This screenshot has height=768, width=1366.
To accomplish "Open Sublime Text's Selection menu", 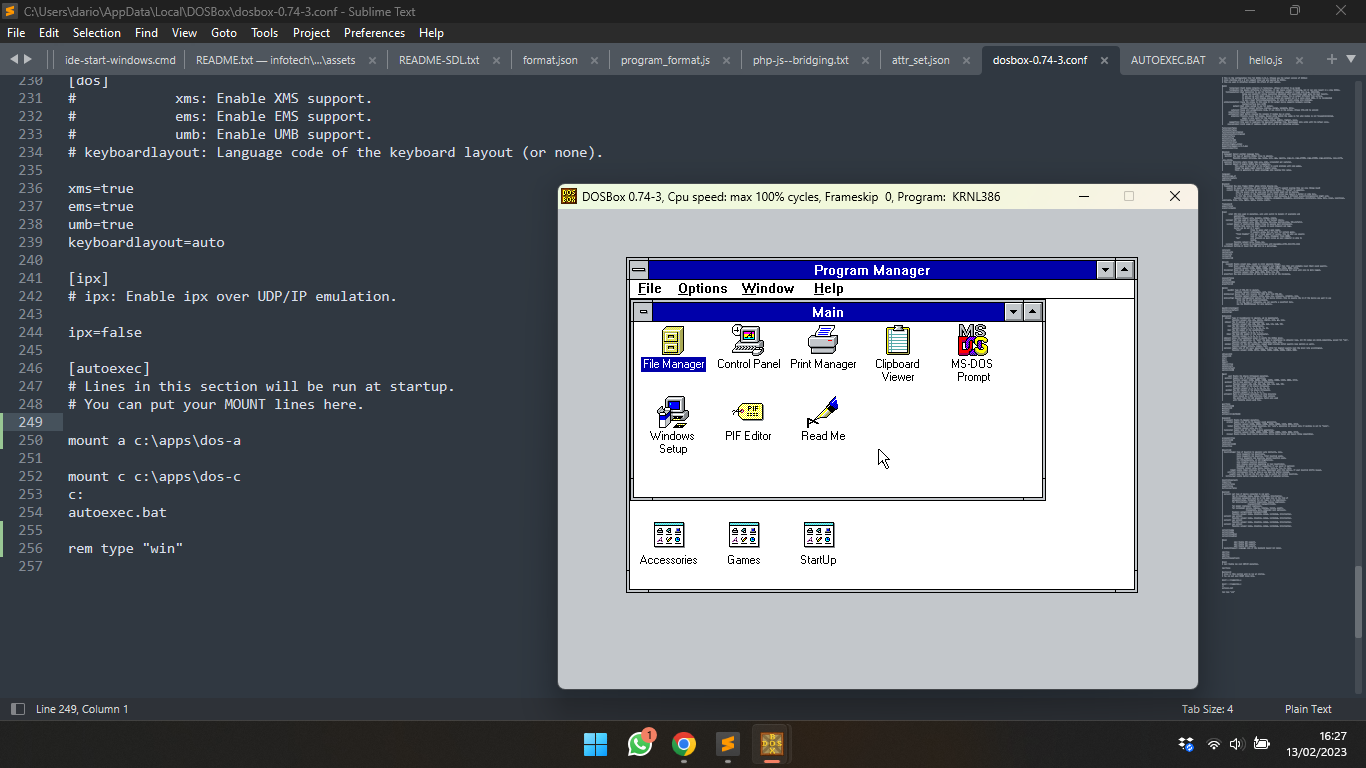I will coord(97,32).
